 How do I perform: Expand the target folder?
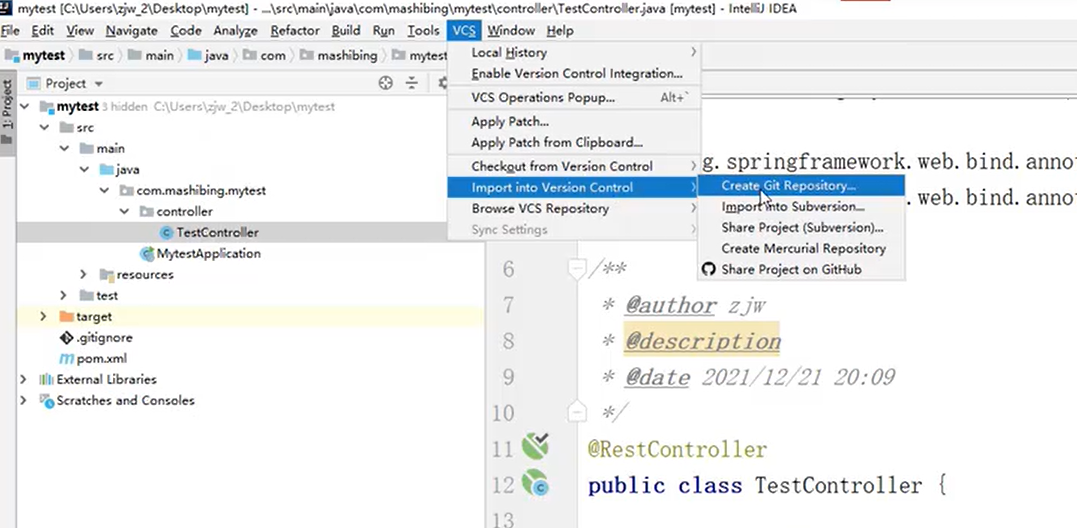pyautogui.click(x=43, y=317)
